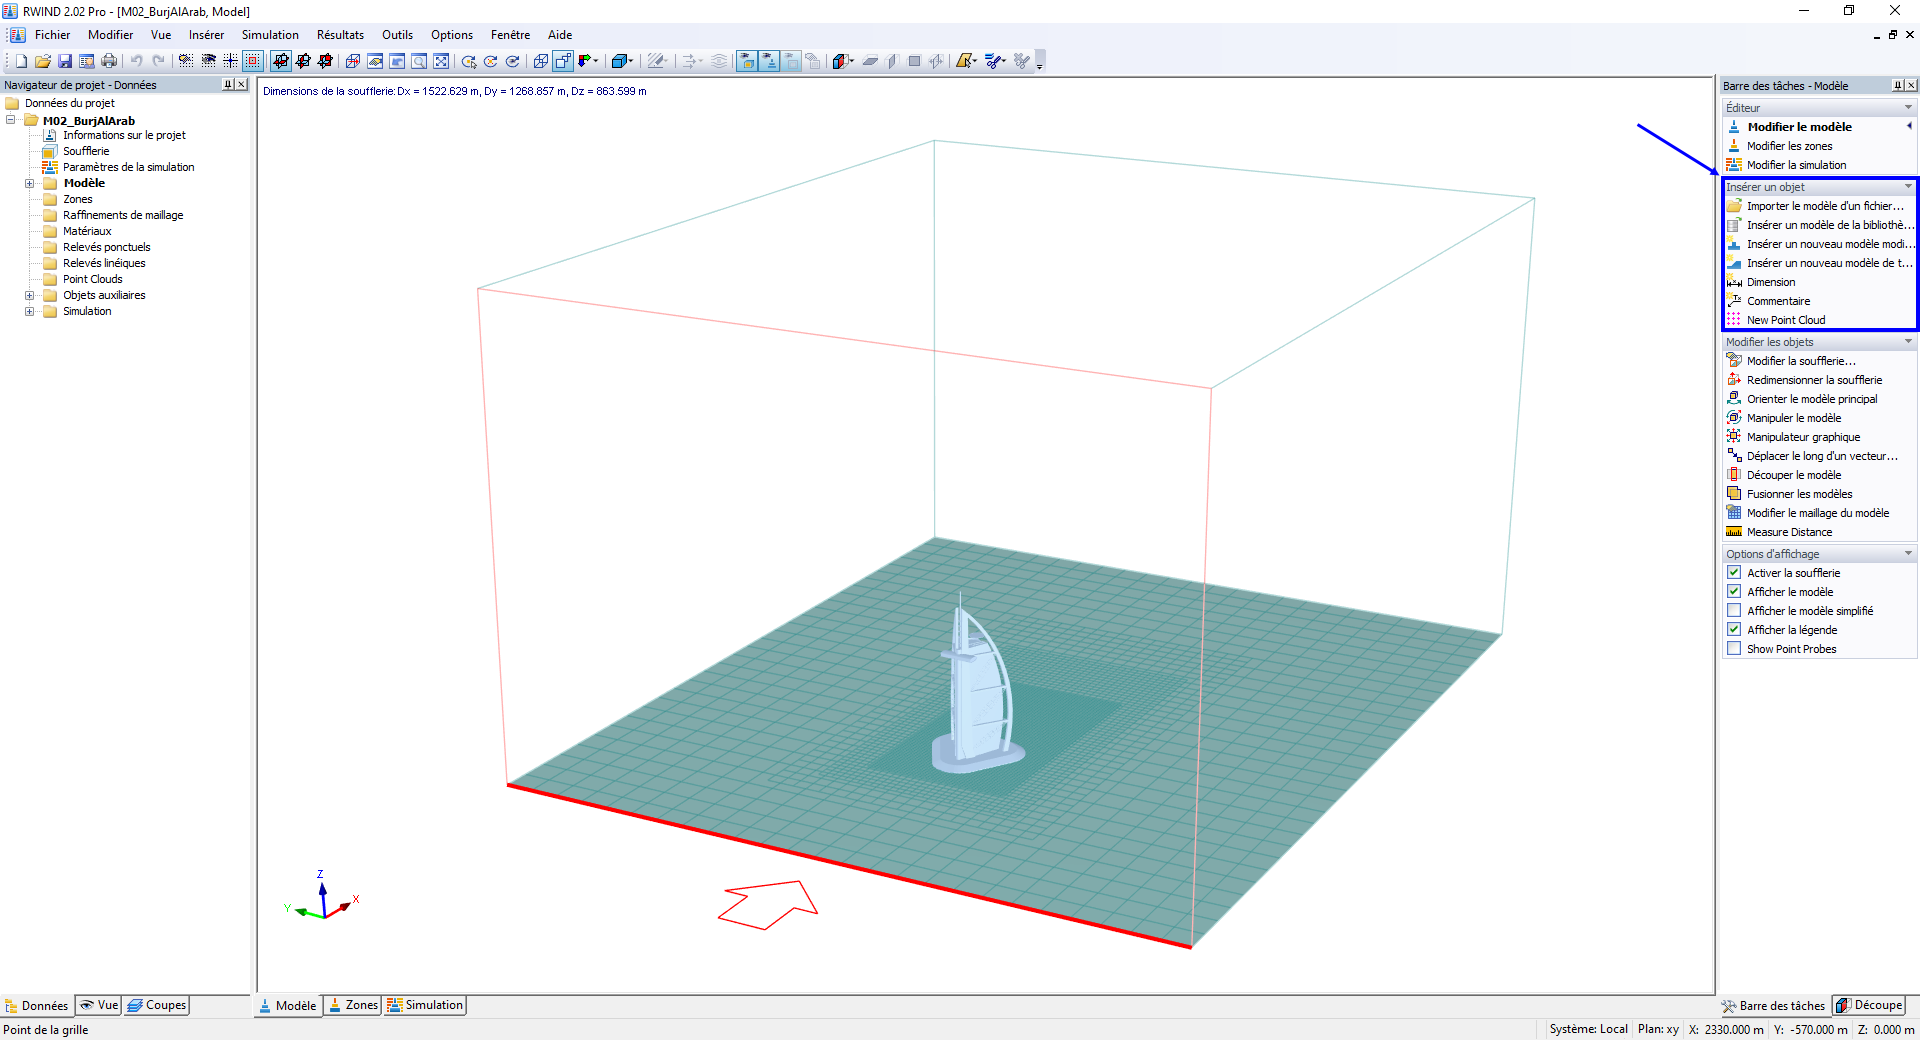Click Modifier le maillage du modèle
Screen dimensions: 1920x1040
point(1818,513)
